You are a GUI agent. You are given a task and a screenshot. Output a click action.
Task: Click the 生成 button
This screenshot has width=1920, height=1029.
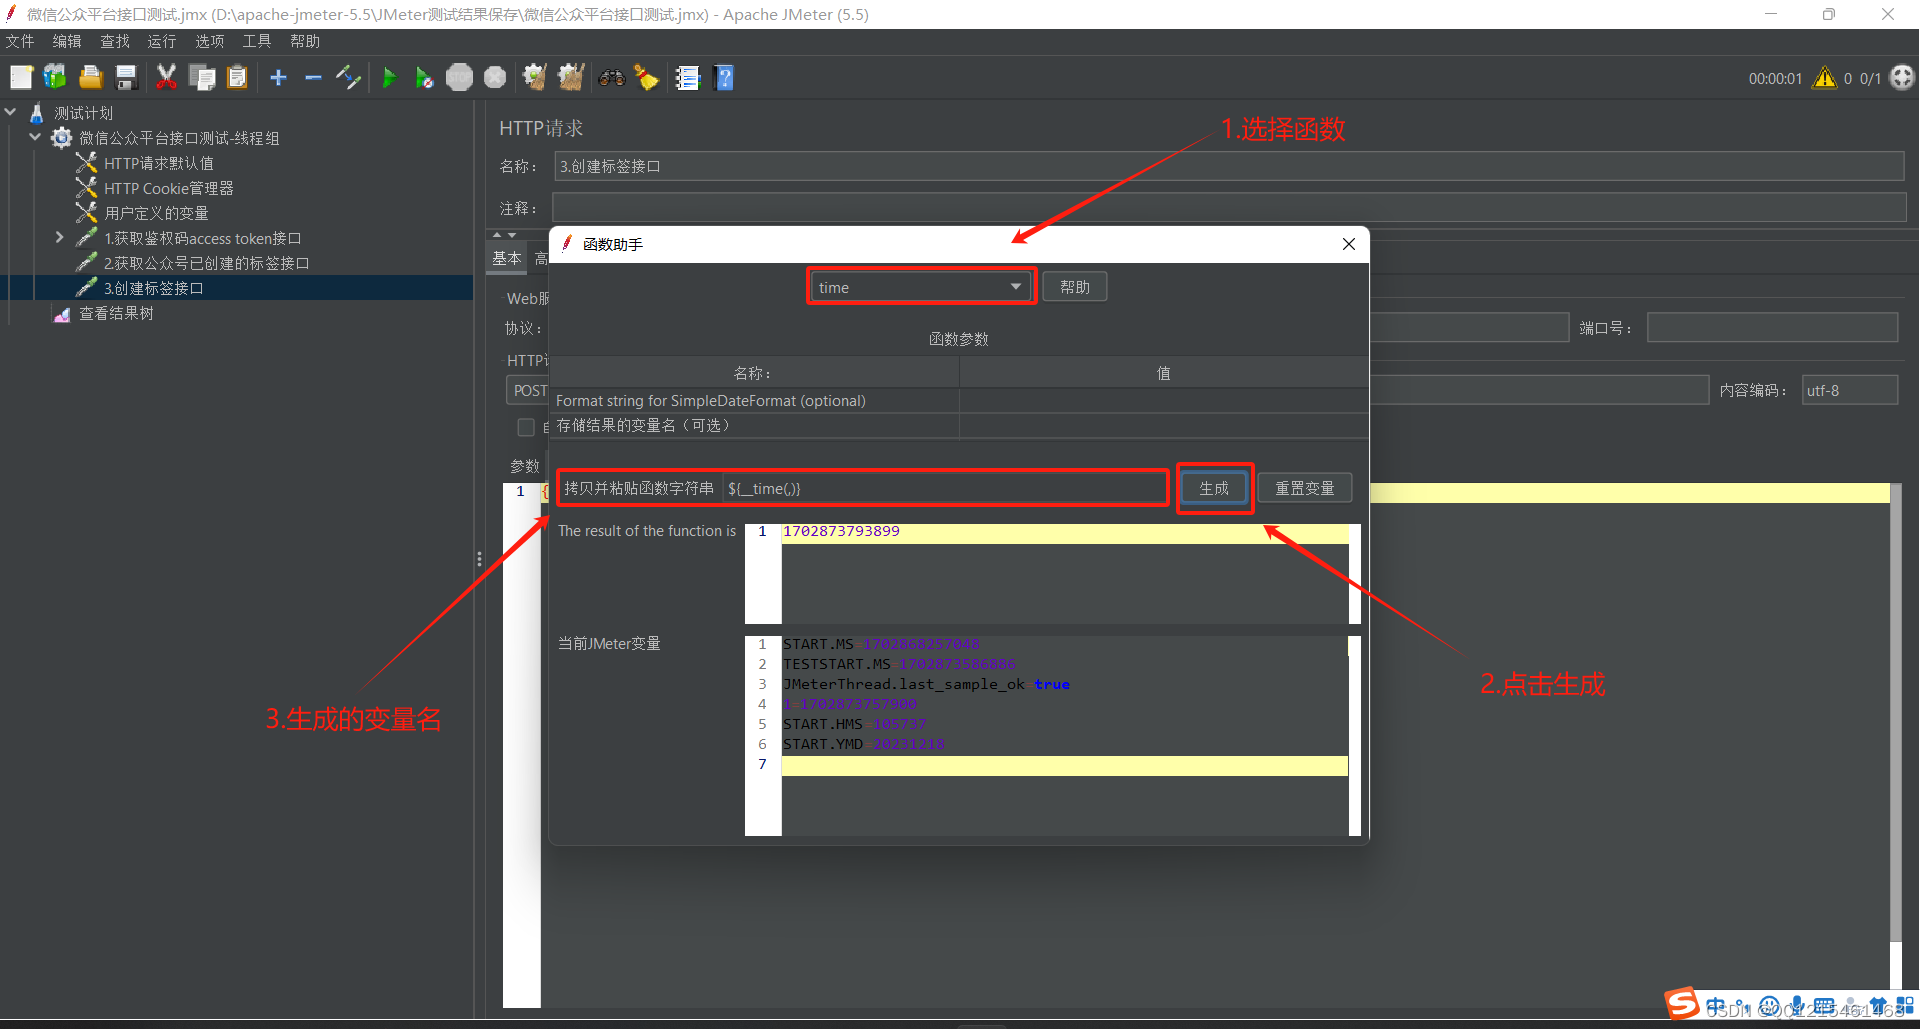(1214, 488)
